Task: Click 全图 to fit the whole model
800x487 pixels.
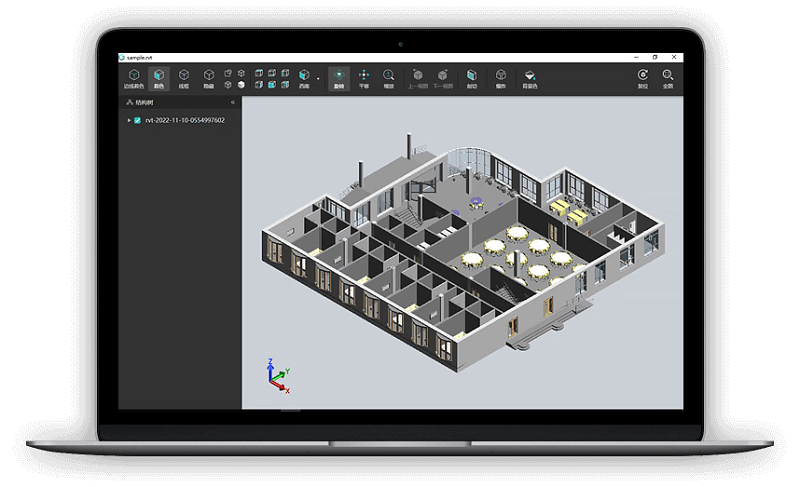Action: [x=667, y=79]
